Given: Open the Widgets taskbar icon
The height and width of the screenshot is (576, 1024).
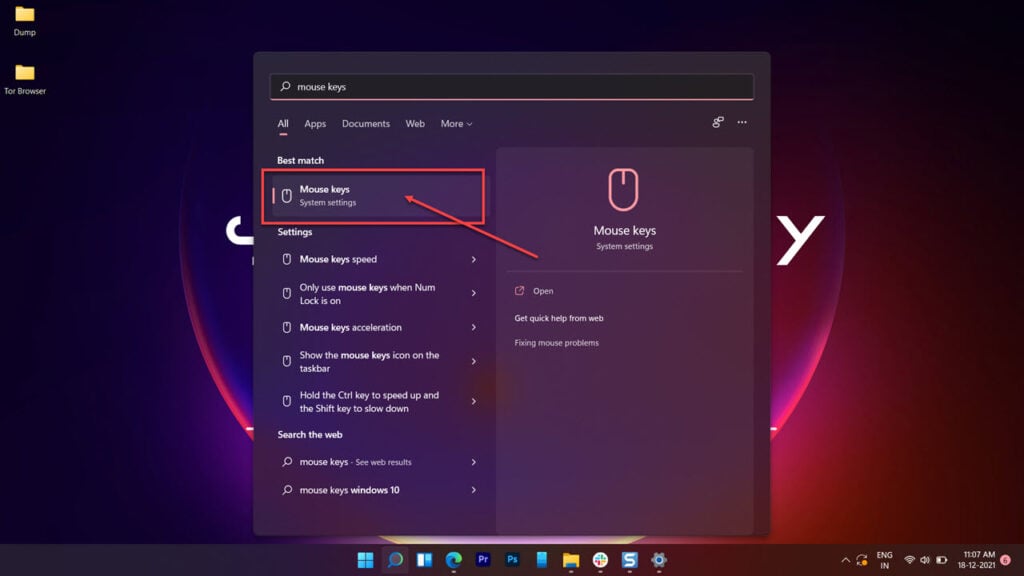Looking at the screenshot, I should pyautogui.click(x=424, y=560).
